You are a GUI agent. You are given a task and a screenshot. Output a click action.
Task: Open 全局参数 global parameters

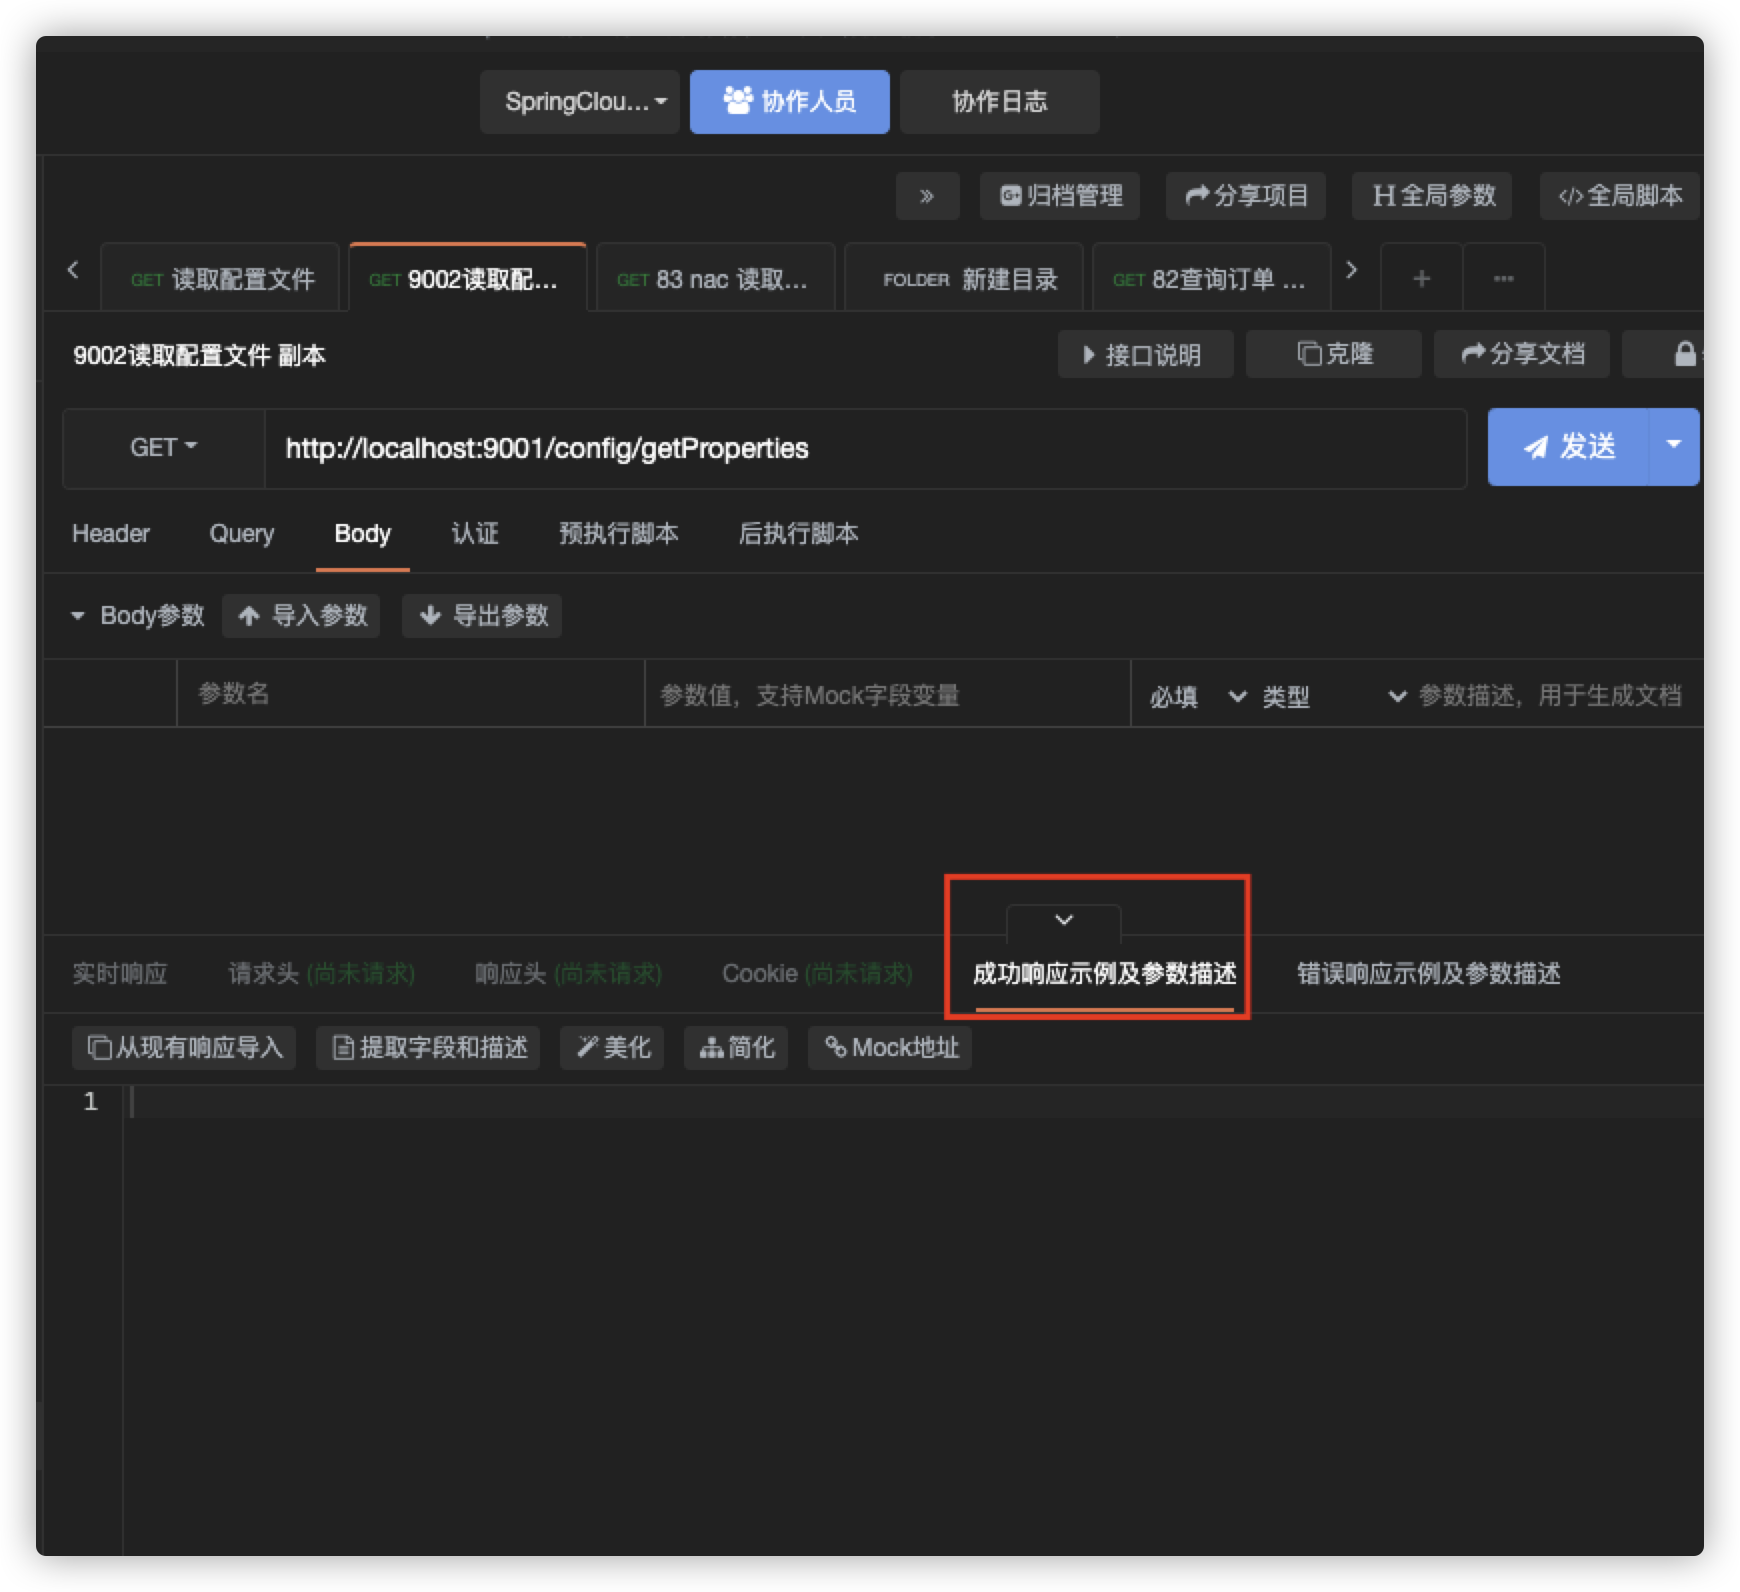[x=1432, y=196]
